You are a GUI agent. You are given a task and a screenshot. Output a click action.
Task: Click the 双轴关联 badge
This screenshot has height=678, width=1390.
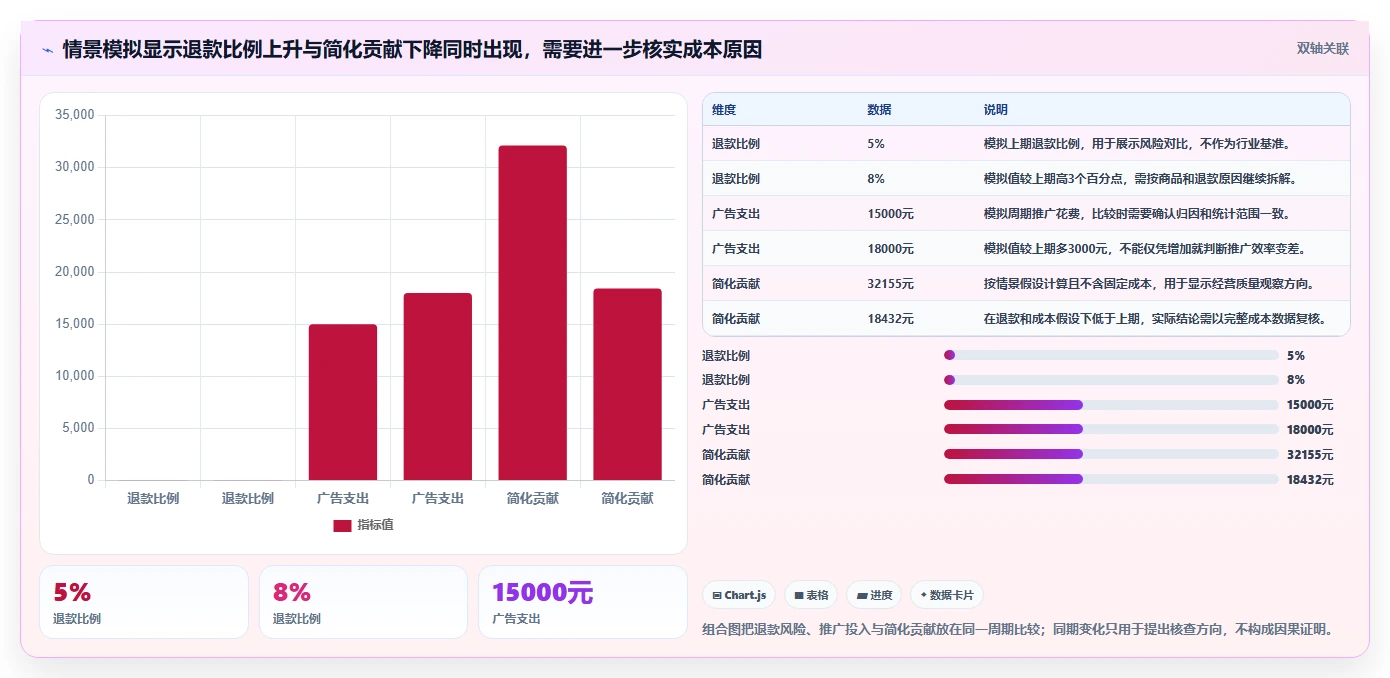pyautogui.click(x=1323, y=48)
